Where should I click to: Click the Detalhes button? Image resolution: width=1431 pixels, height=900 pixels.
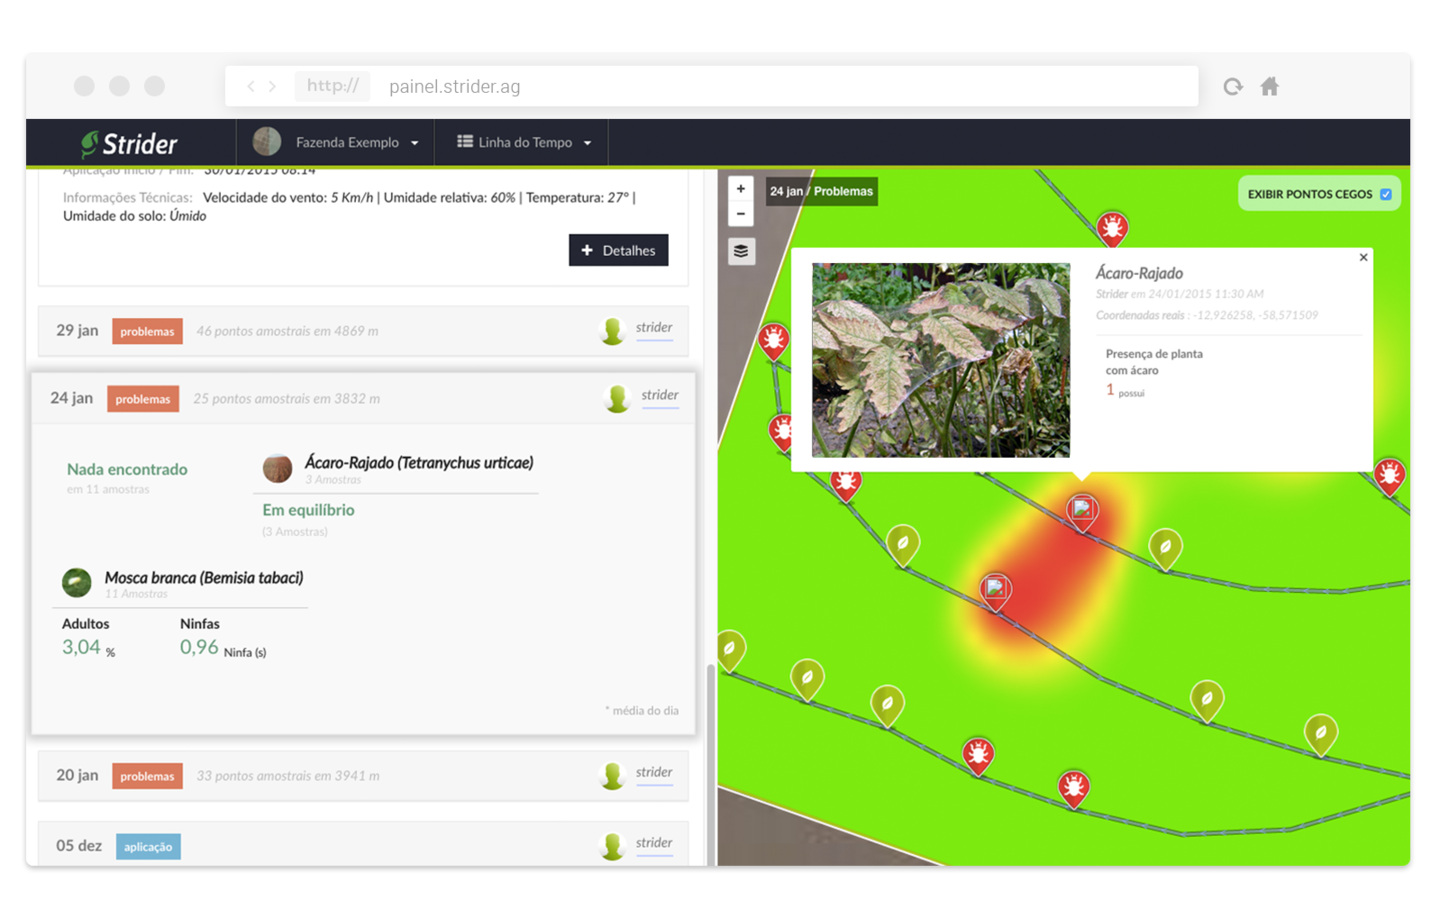[618, 250]
